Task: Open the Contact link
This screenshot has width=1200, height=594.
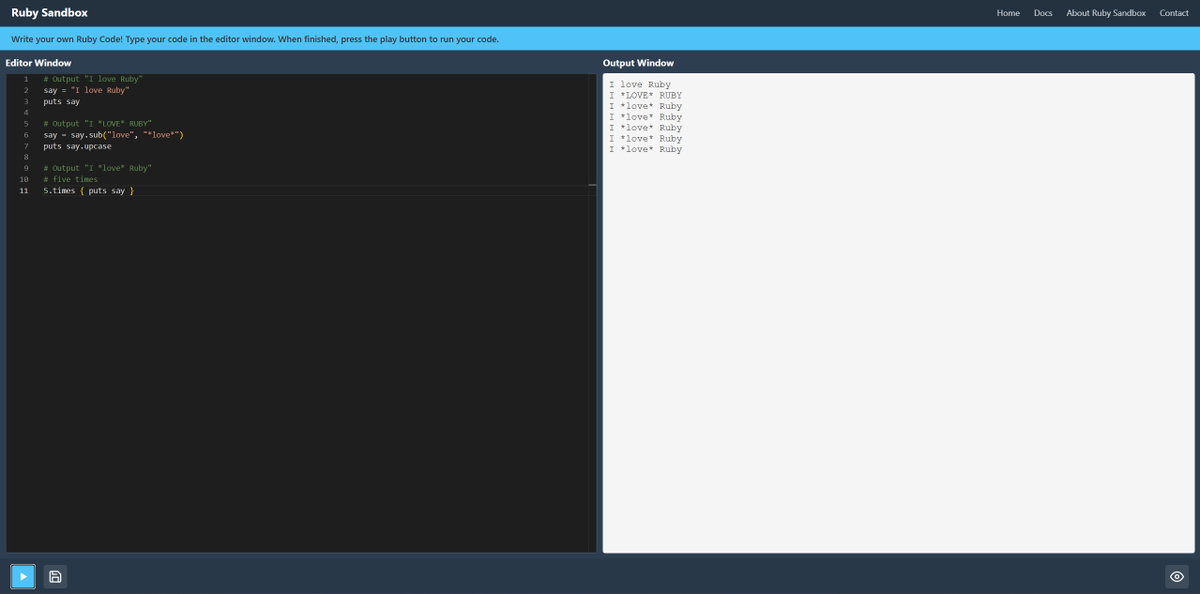Action: point(1174,13)
